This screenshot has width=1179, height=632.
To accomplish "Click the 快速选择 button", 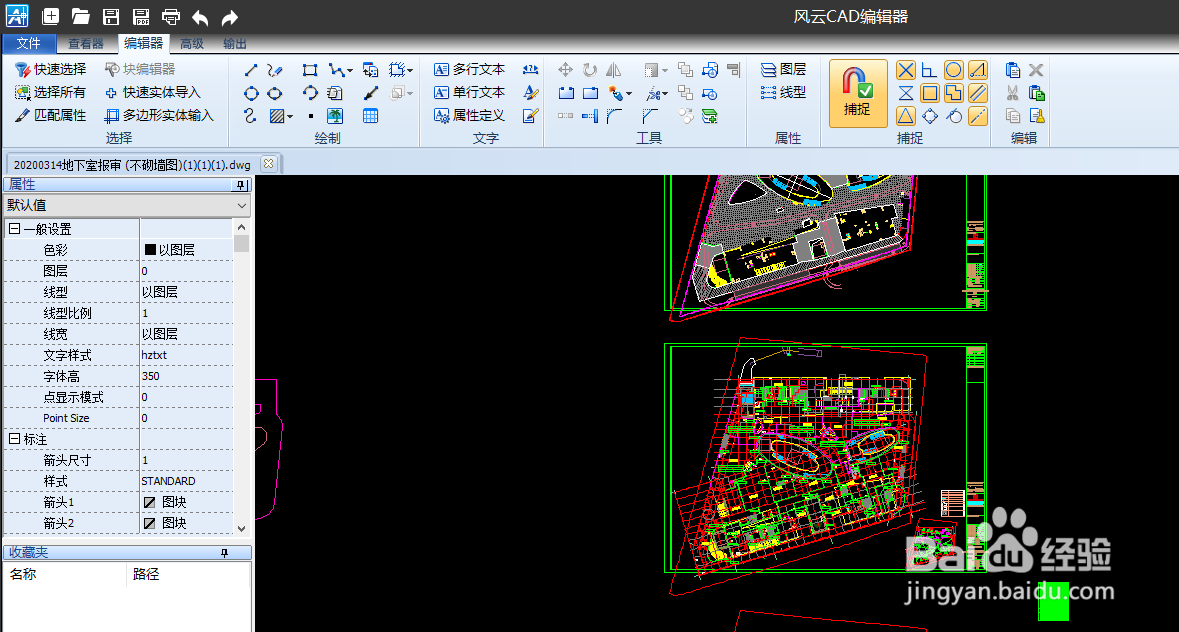I will (x=51, y=69).
